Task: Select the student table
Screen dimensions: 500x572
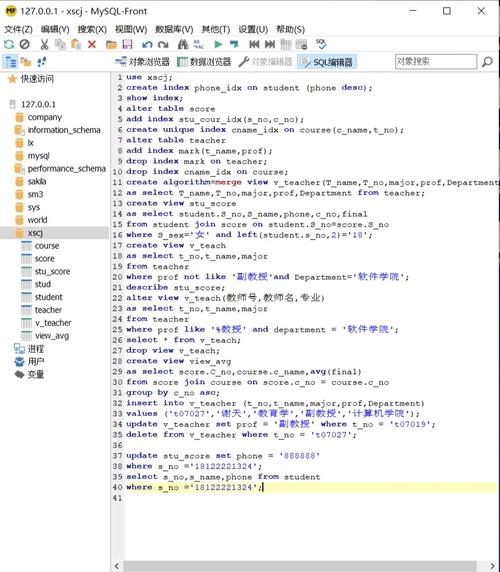Action: [x=49, y=297]
